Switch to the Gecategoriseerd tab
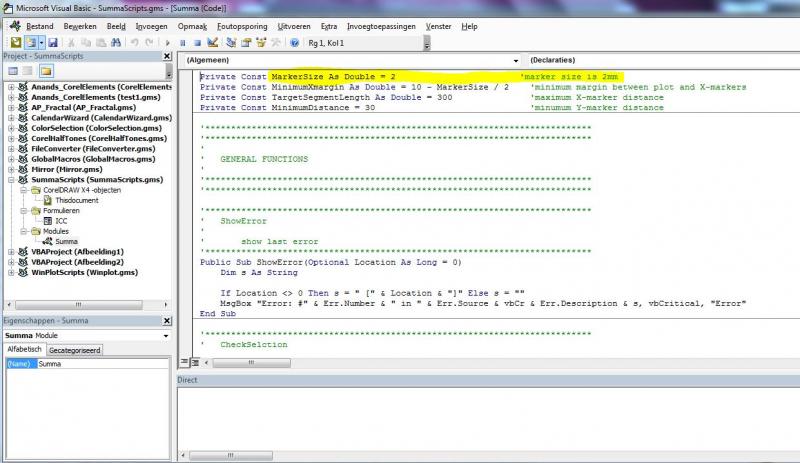 74,350
